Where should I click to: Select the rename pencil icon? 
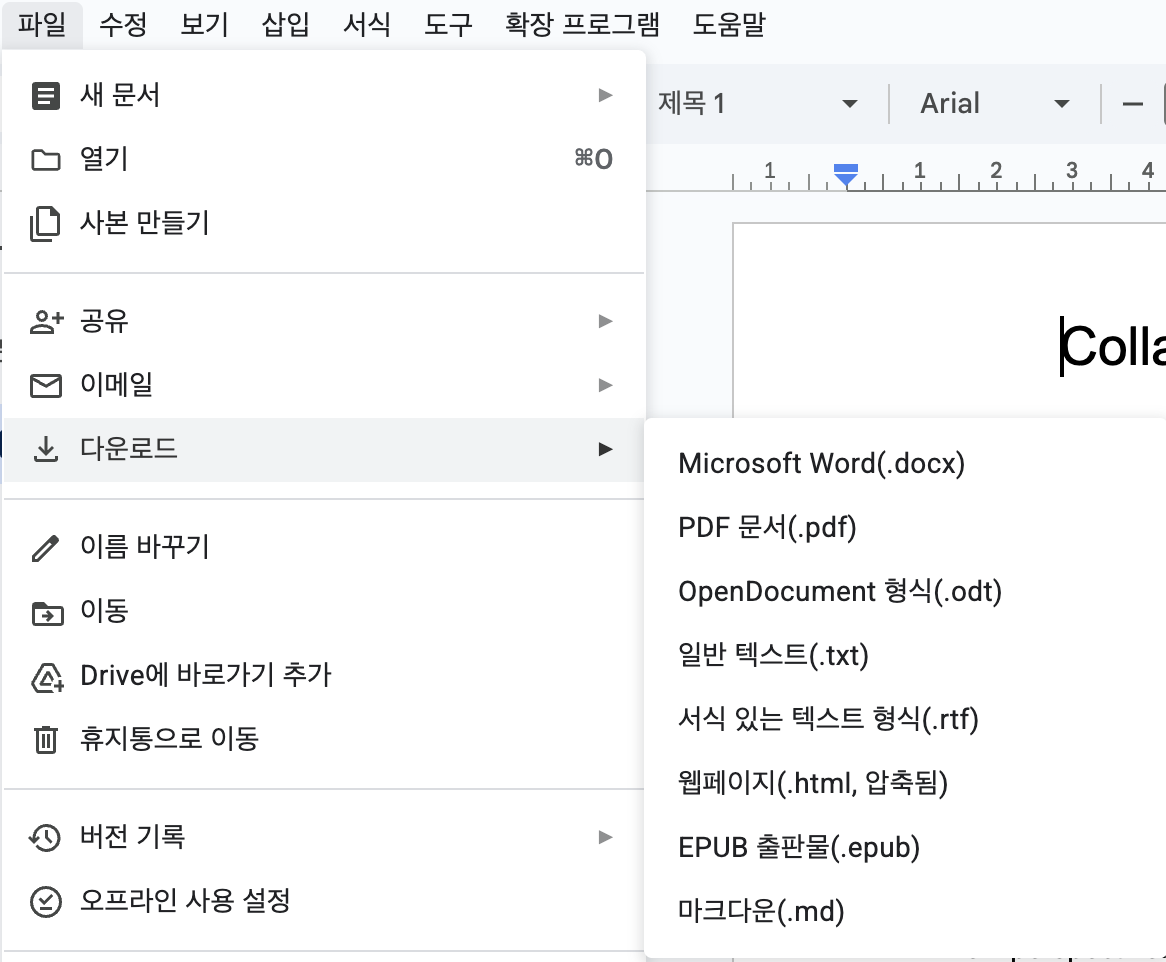tap(44, 547)
